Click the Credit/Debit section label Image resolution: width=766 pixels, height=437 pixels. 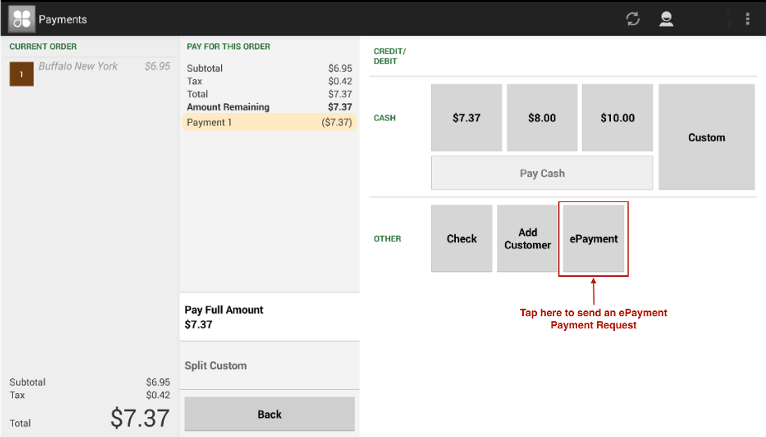coord(389,56)
